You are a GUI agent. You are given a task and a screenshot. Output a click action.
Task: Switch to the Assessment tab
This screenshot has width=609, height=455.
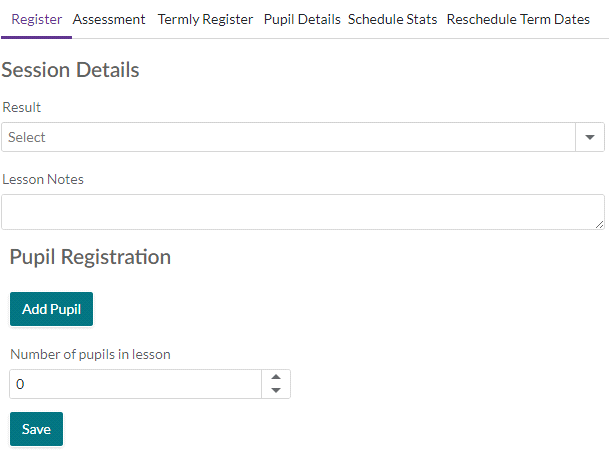click(x=109, y=19)
